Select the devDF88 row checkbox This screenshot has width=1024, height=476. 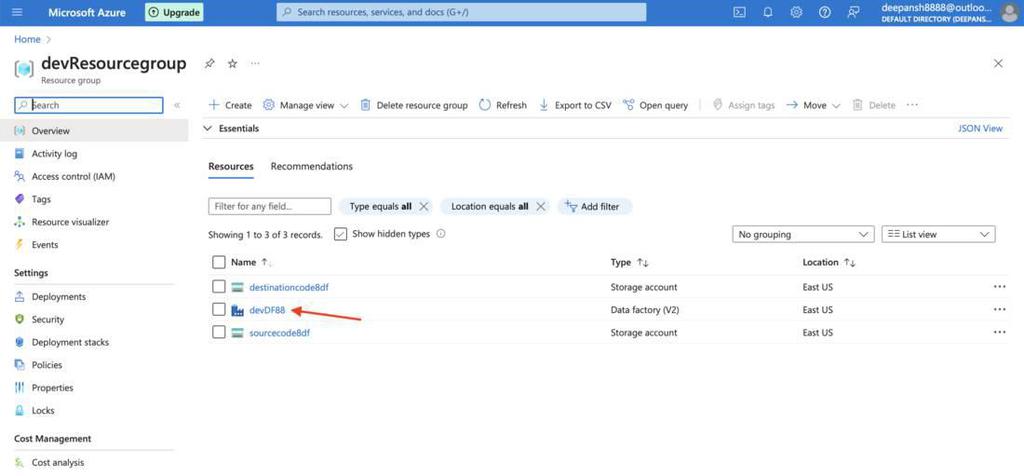tap(219, 309)
